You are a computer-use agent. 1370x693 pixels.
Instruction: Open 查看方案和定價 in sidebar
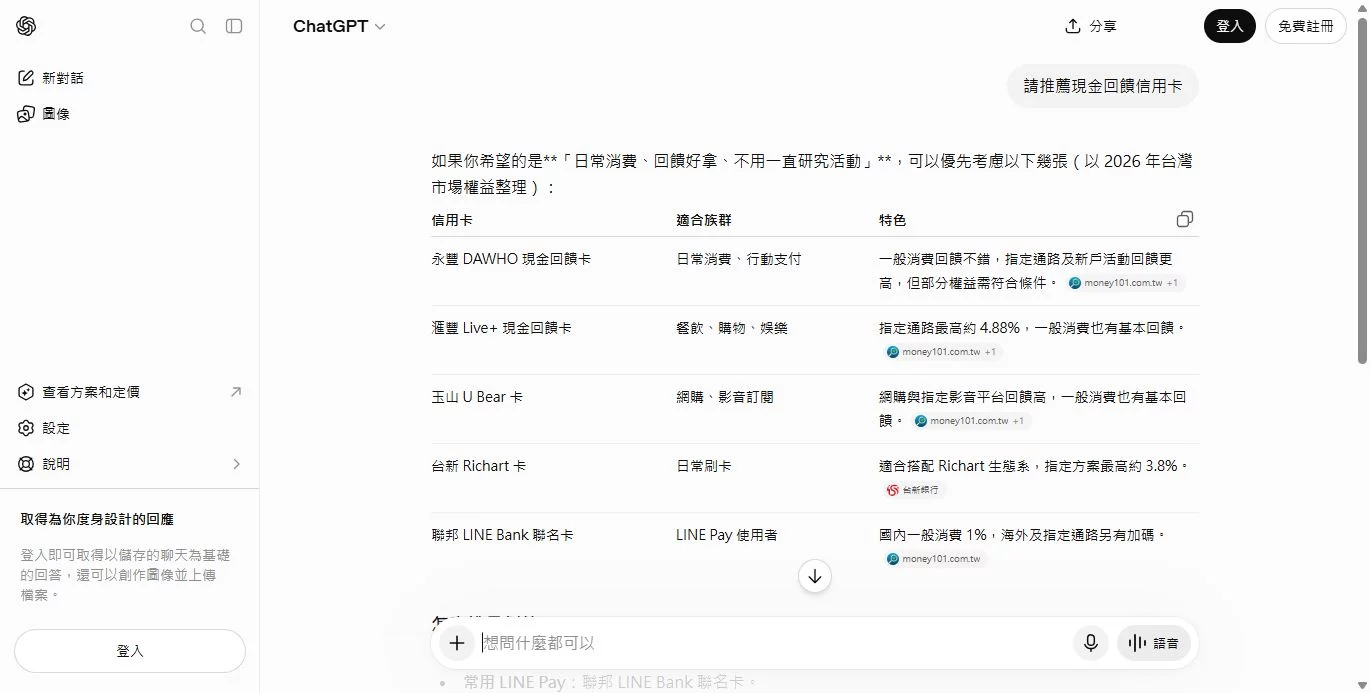130,392
